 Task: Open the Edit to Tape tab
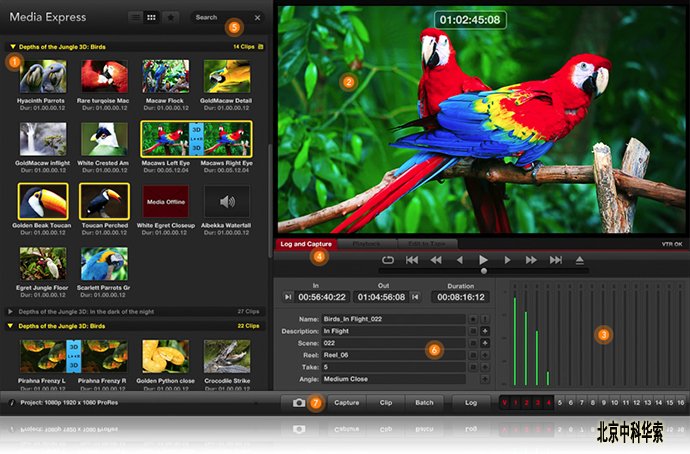click(x=427, y=244)
